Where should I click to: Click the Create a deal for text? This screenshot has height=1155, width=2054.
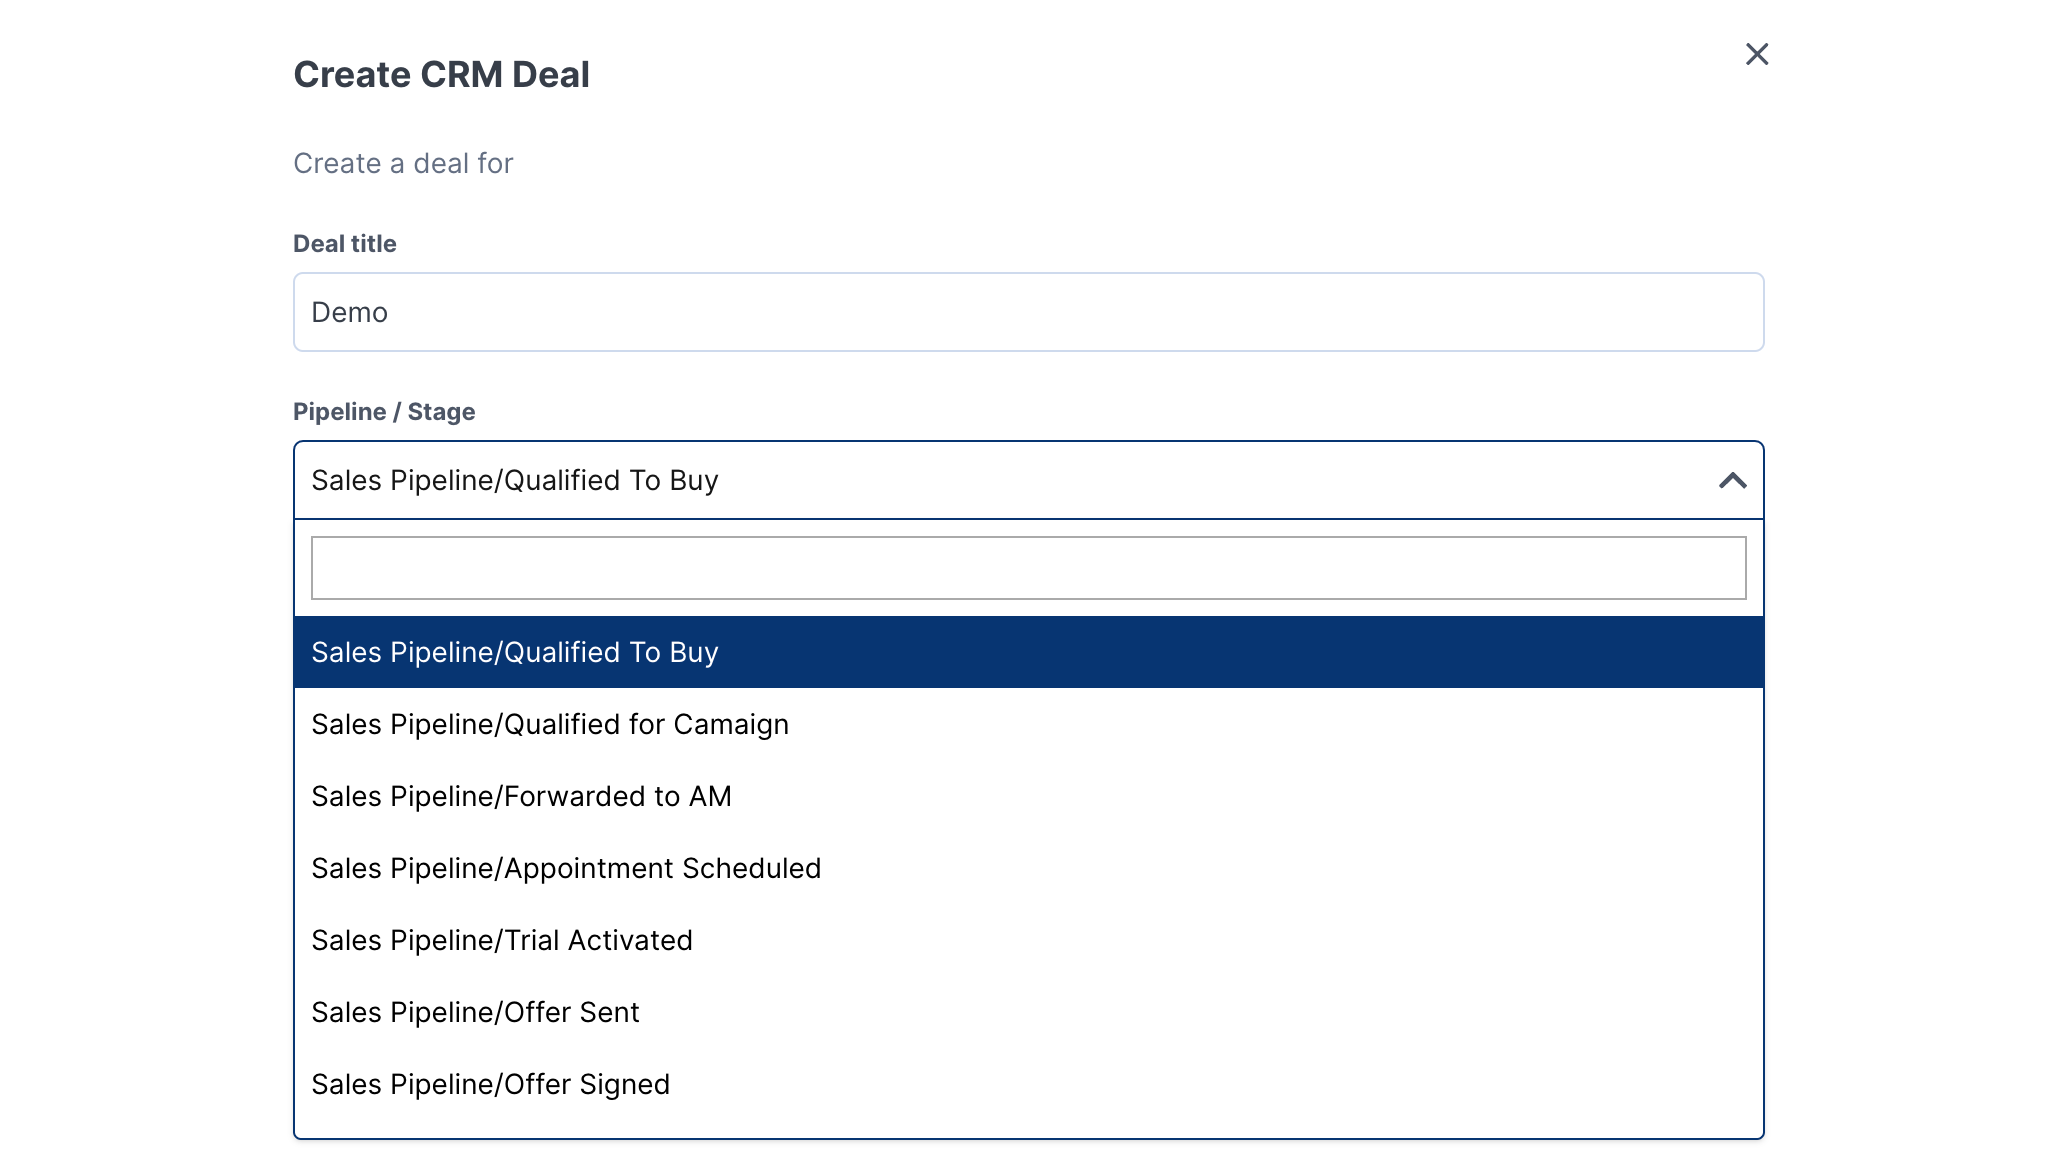(x=402, y=163)
